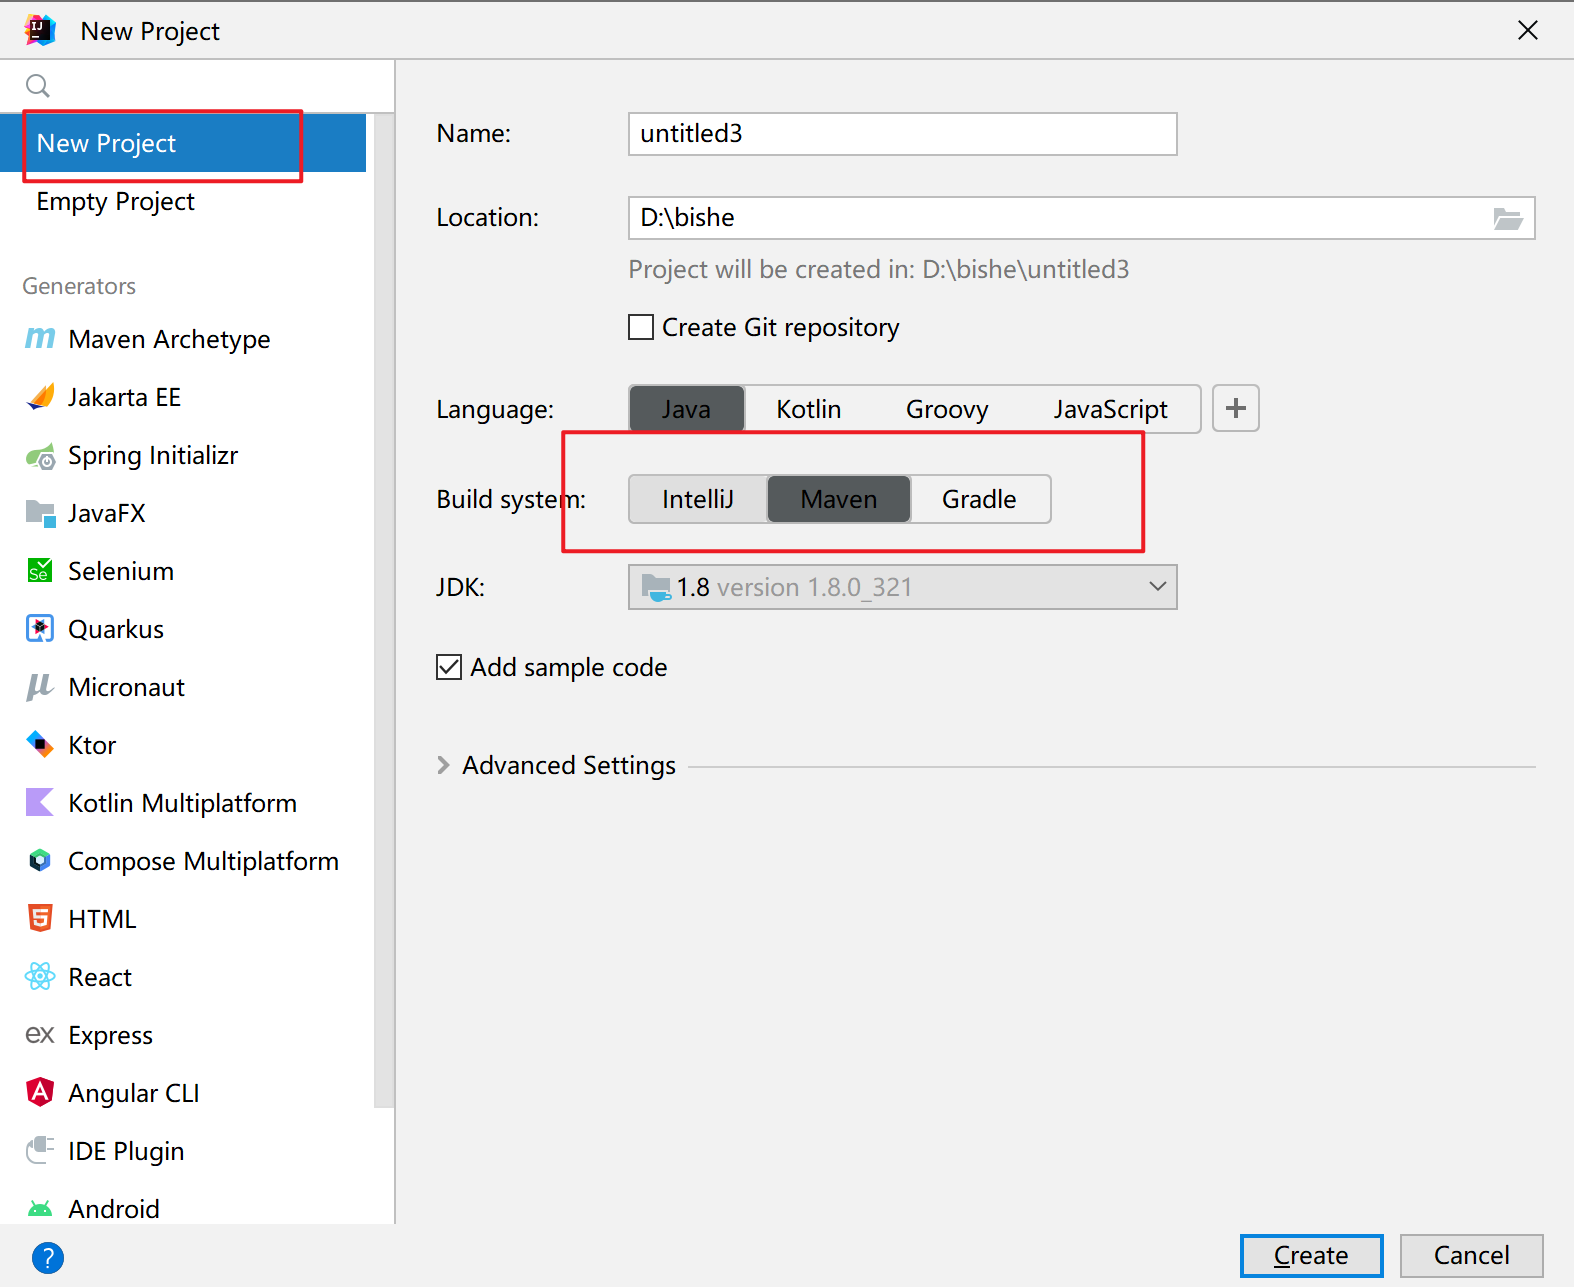
Task: Click the React atom icon
Action: pos(40,977)
